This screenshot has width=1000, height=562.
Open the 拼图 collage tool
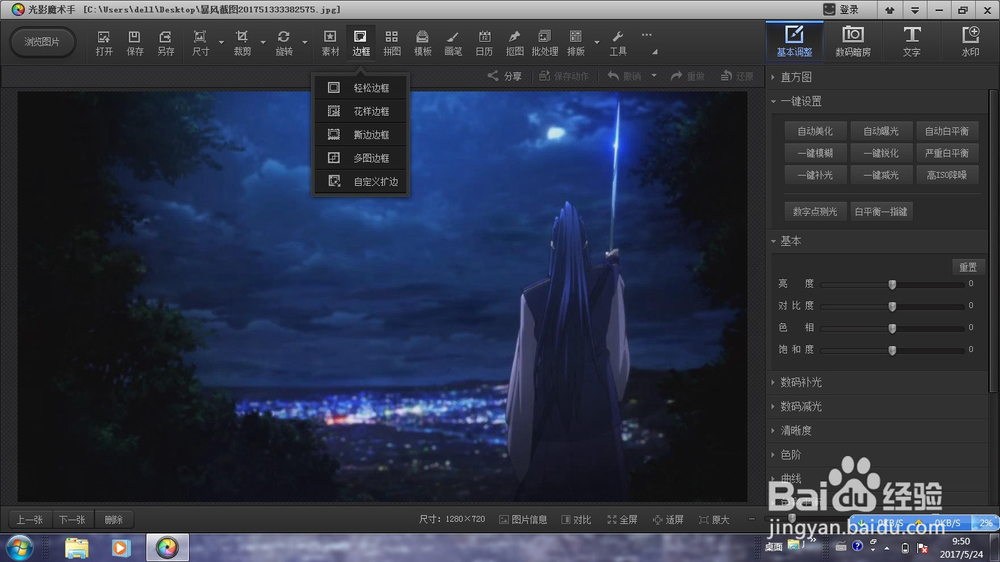click(x=392, y=43)
